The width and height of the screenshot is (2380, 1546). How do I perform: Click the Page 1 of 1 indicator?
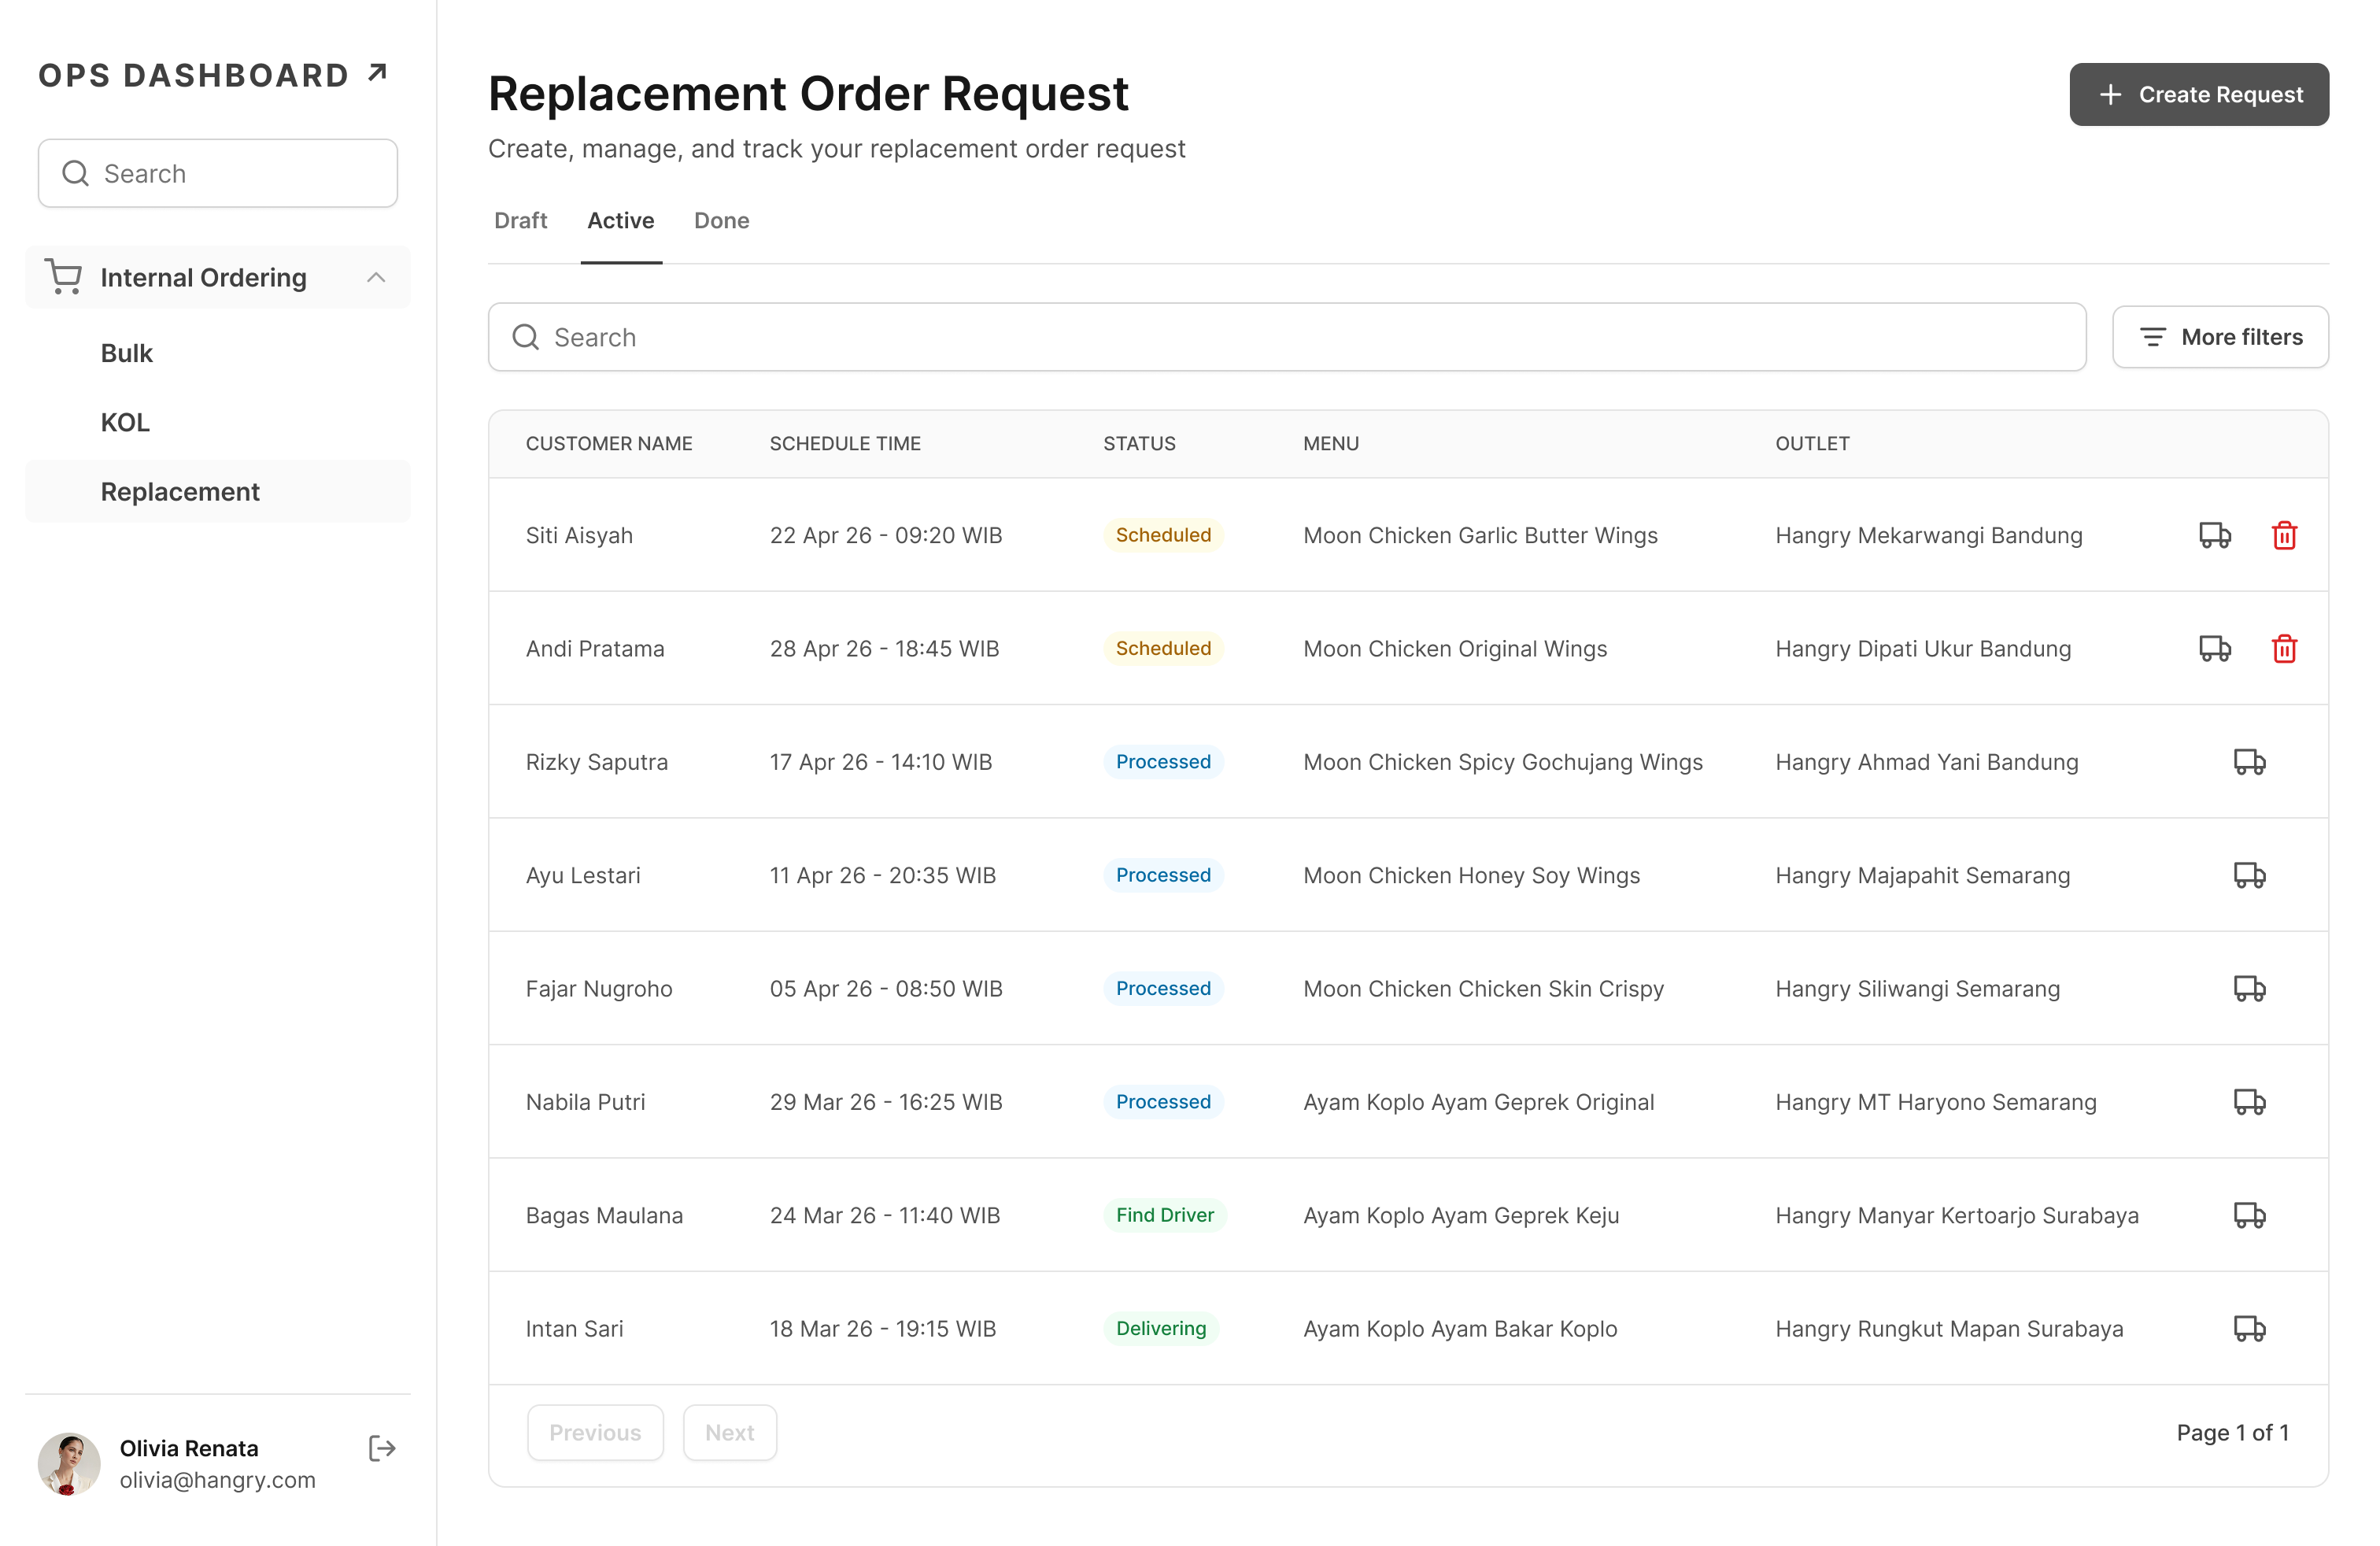[2232, 1432]
